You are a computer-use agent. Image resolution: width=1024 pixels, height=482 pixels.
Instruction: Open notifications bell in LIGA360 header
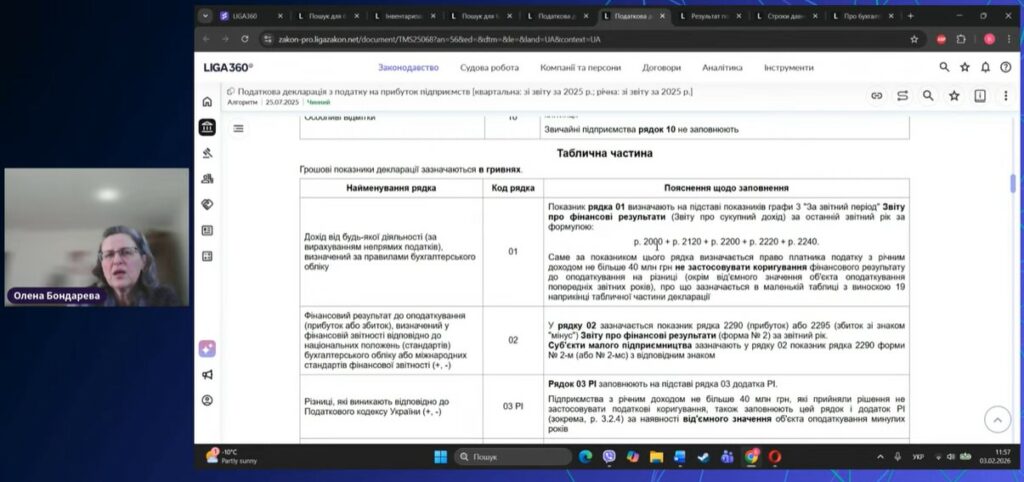[x=985, y=67]
